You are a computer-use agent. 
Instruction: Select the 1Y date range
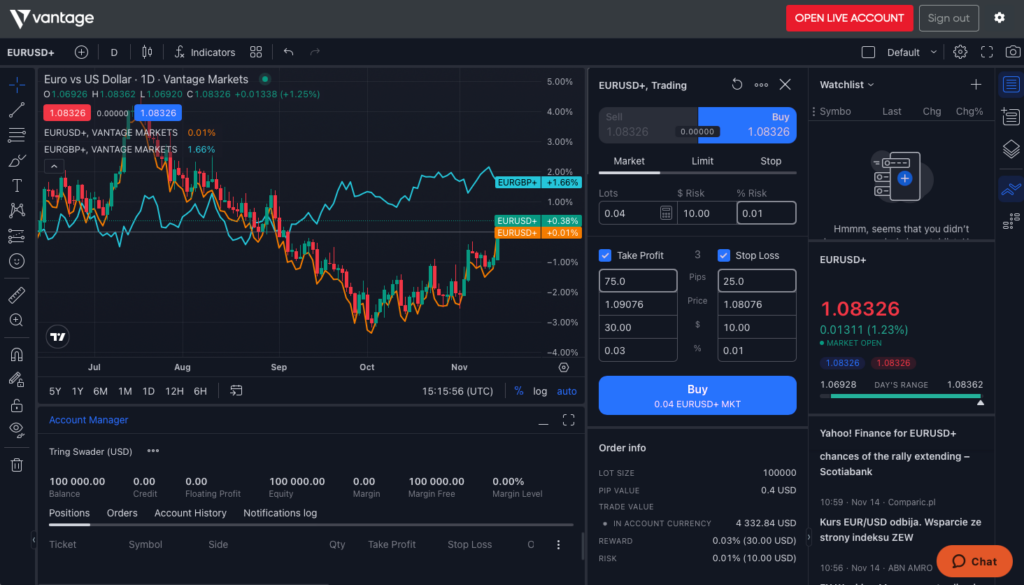[78, 391]
